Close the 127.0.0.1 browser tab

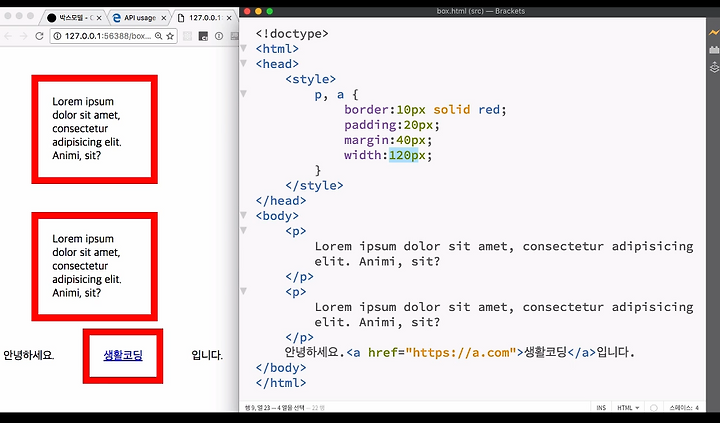click(x=228, y=18)
